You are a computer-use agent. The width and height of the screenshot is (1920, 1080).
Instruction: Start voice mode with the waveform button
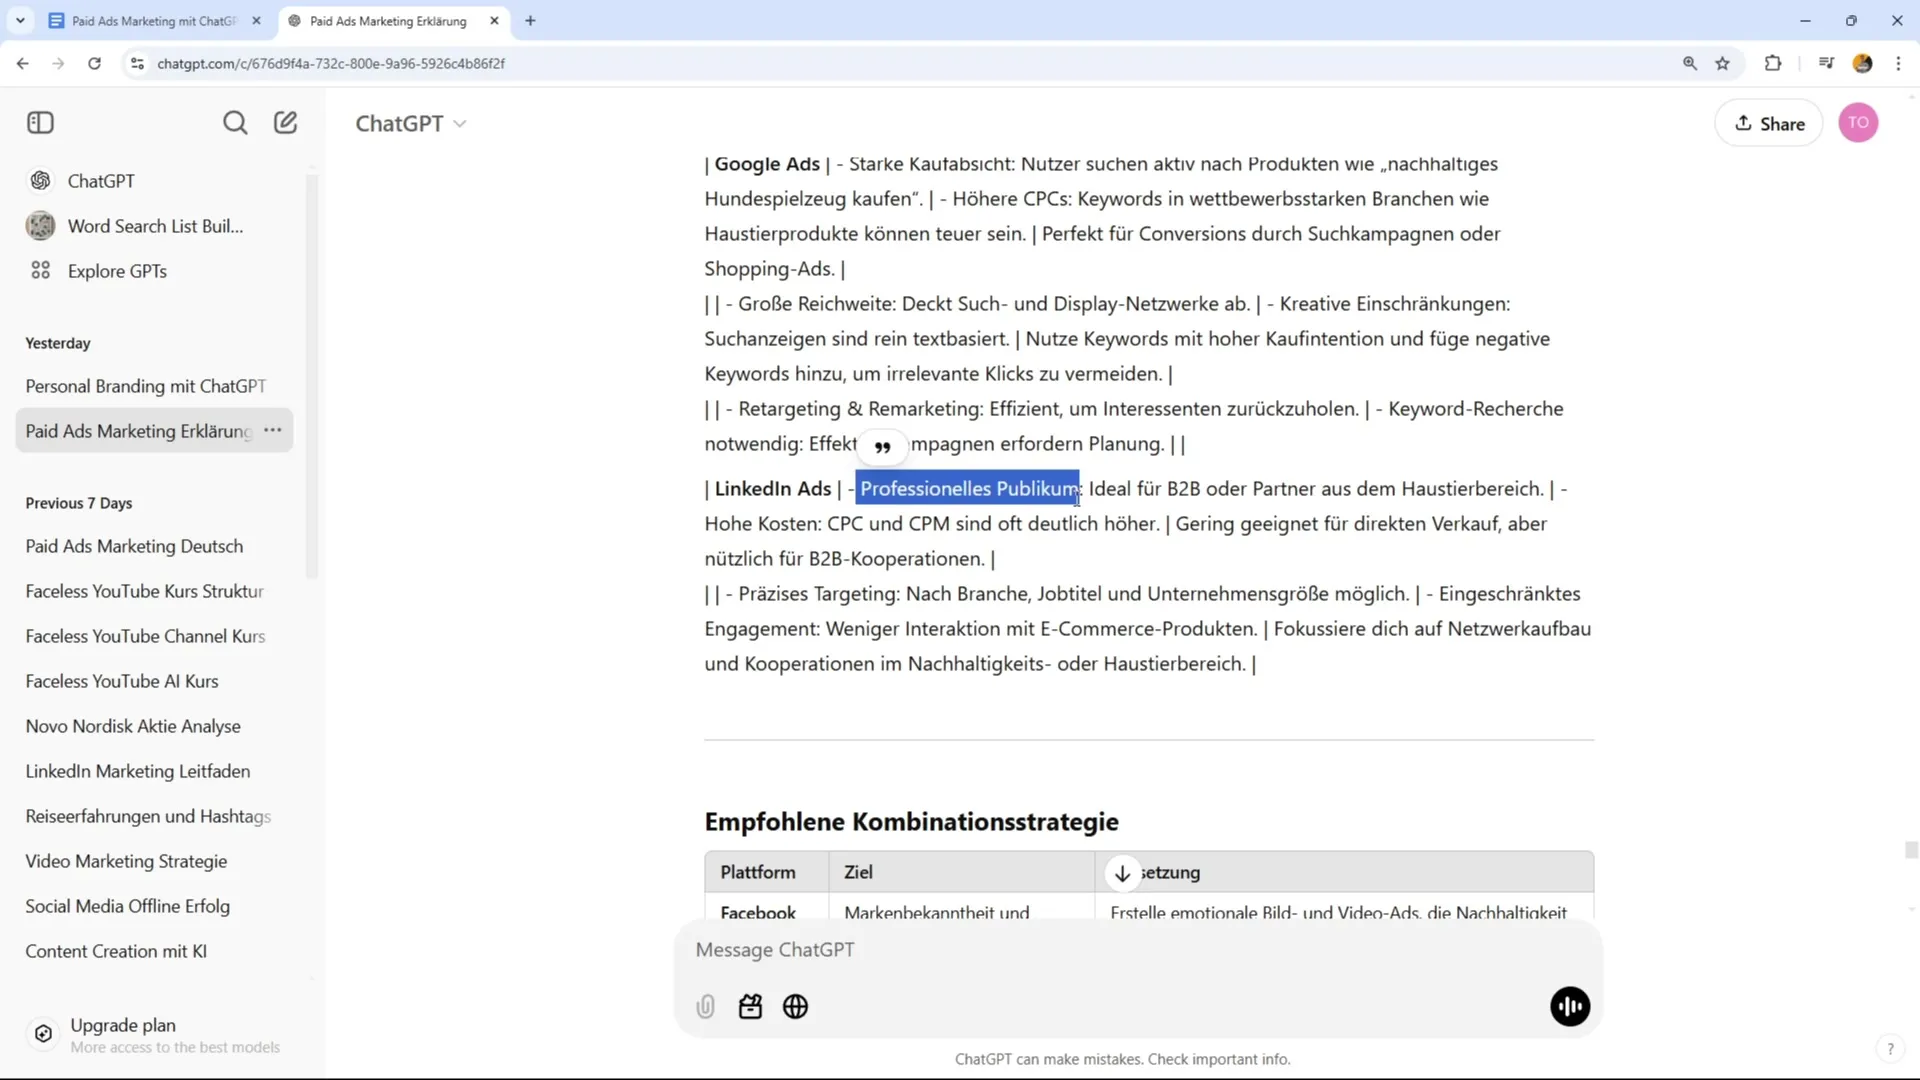click(1570, 1007)
